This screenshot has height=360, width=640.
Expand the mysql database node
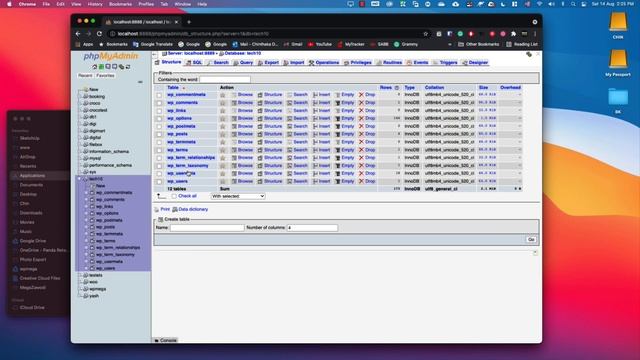[80, 158]
